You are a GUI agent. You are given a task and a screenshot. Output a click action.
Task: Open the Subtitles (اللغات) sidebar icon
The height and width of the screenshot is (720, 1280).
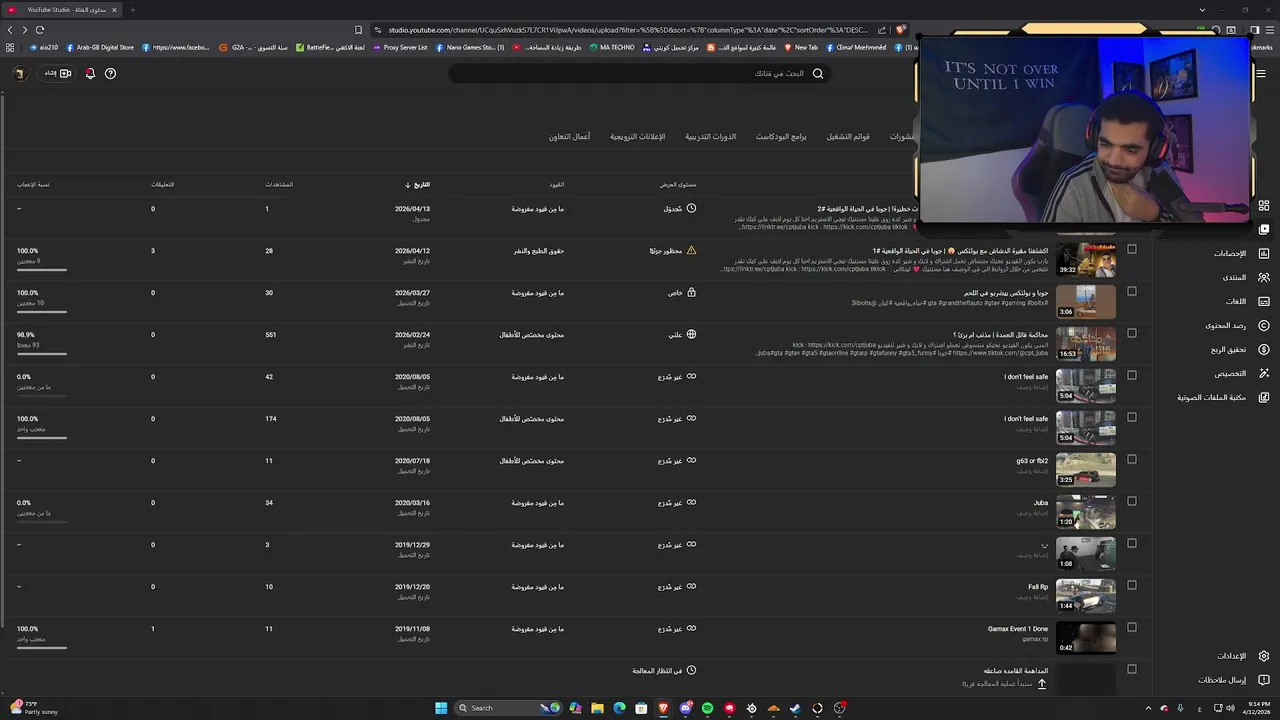pyautogui.click(x=1264, y=301)
